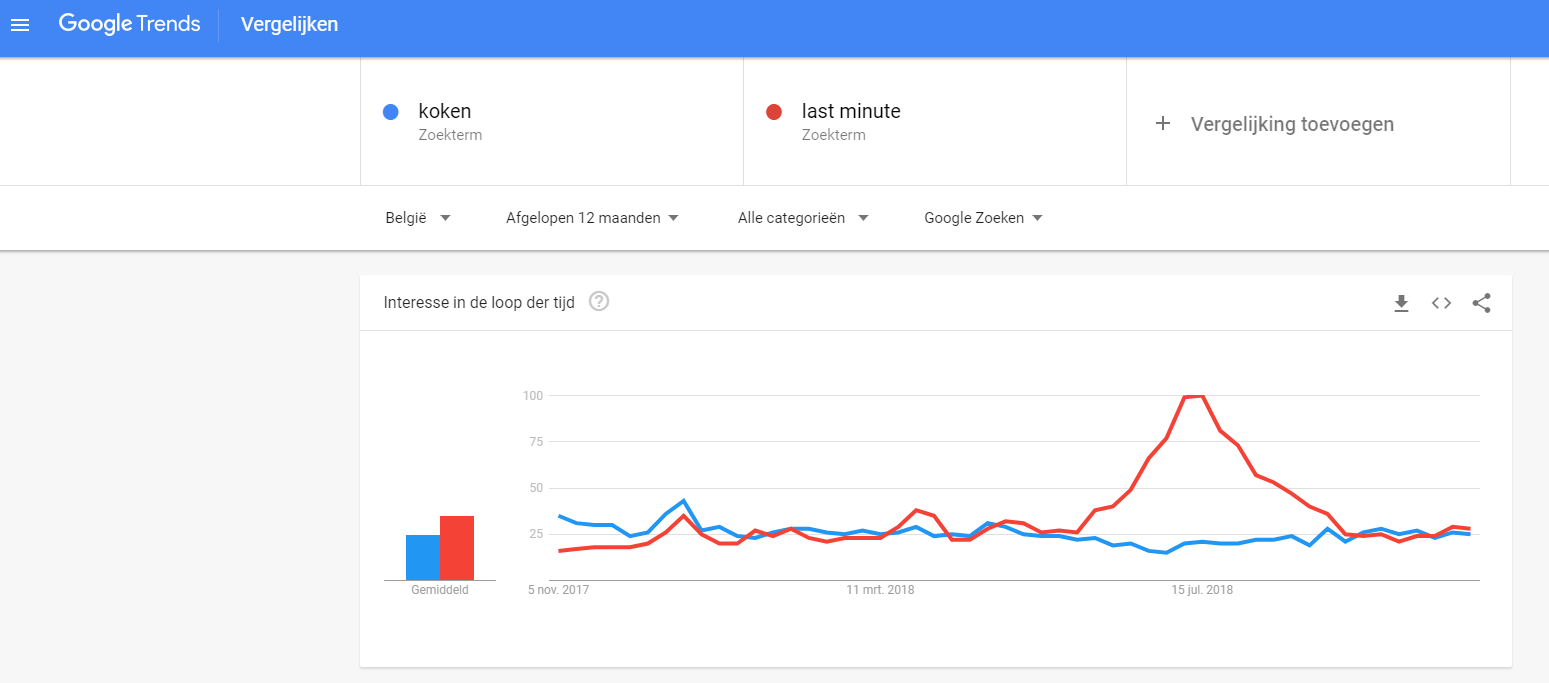The height and width of the screenshot is (683, 1549).
Task: Click the red Gemiddeld average bar
Action: tap(457, 548)
